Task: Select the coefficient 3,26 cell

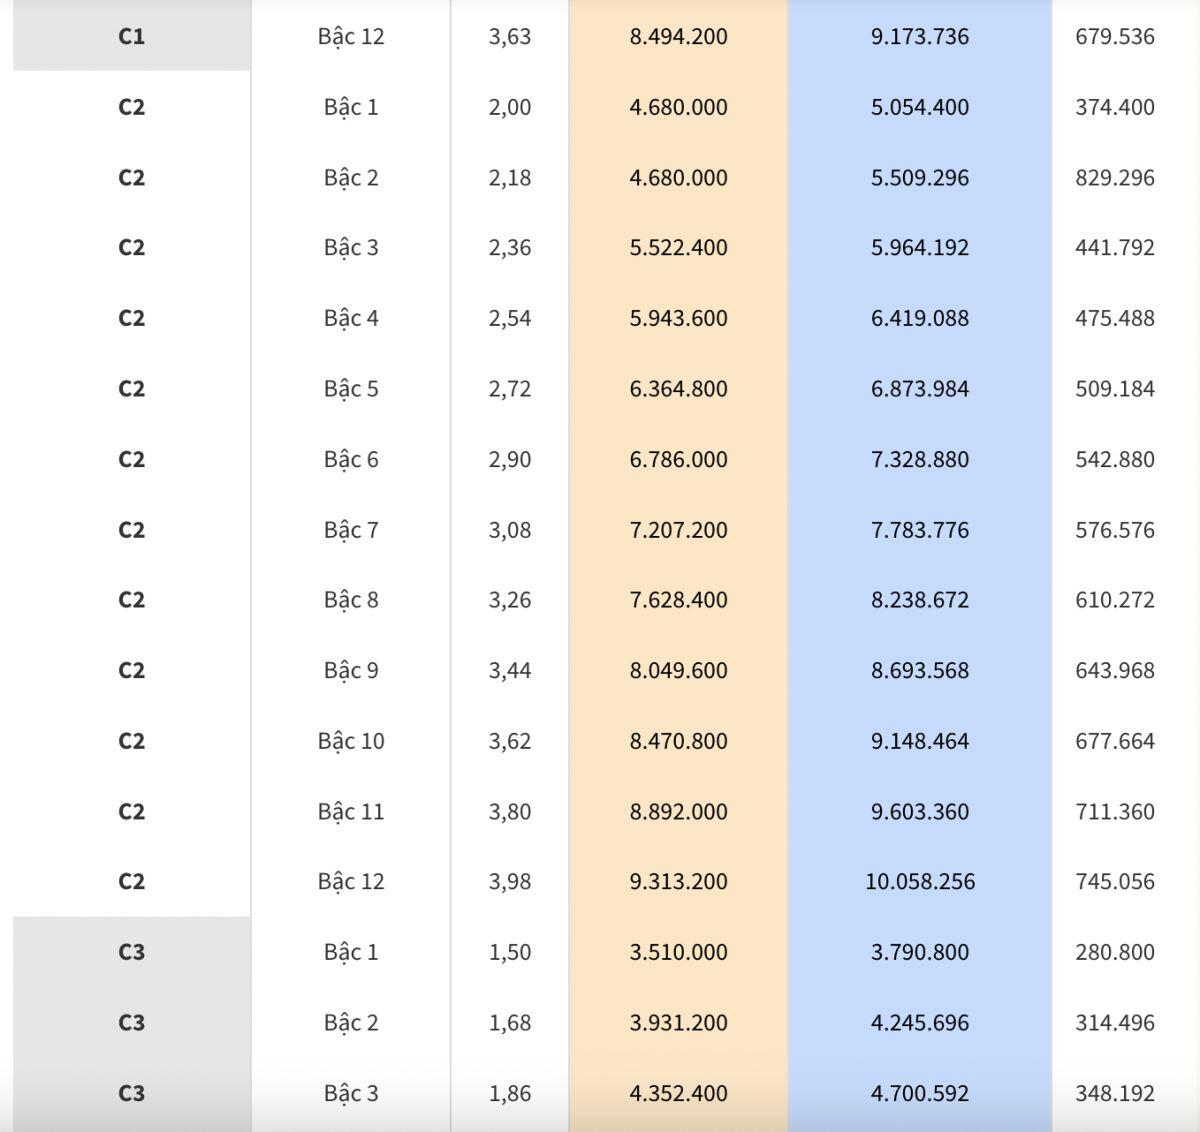Action: [510, 599]
